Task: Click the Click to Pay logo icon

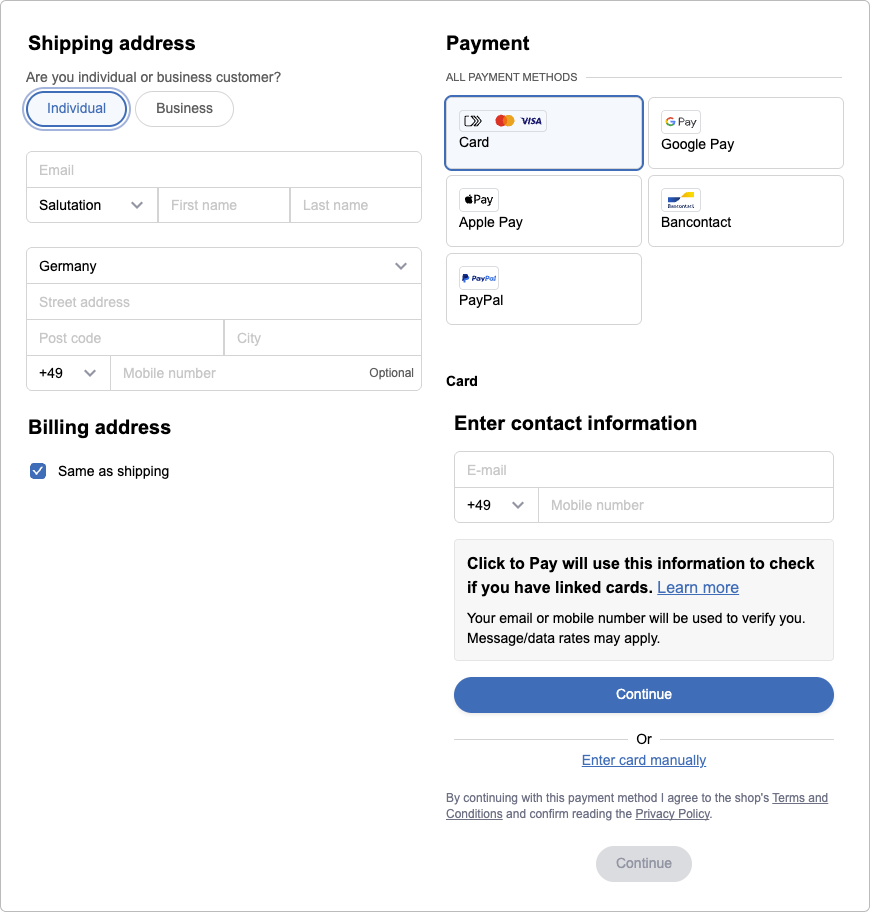Action: click(473, 121)
